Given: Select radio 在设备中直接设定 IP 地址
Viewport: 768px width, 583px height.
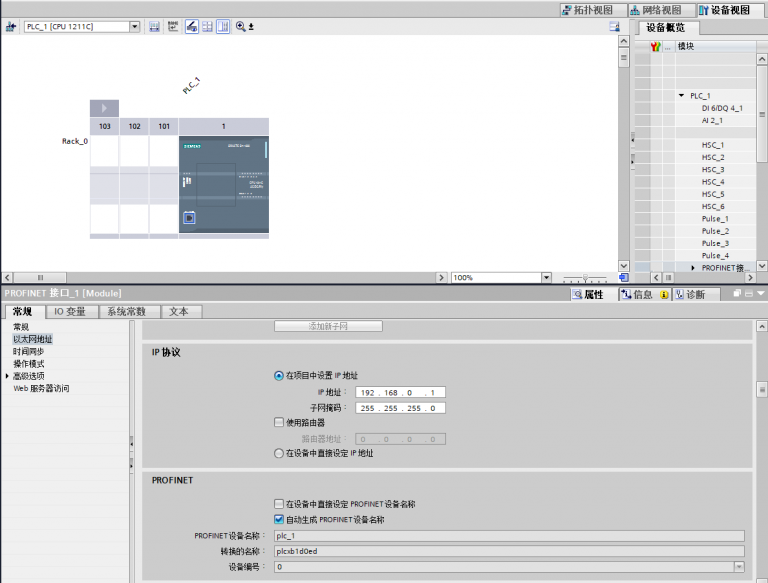Looking at the screenshot, I should point(279,453).
